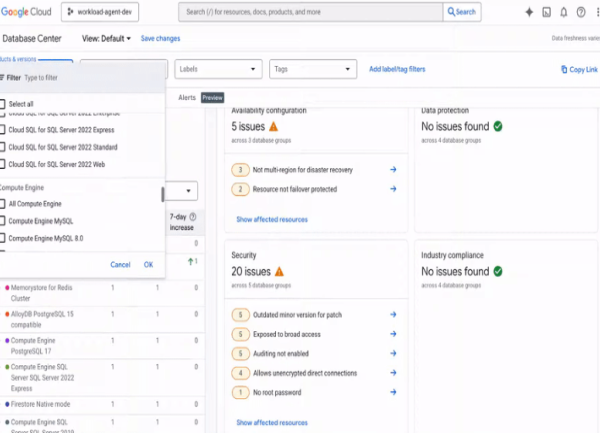Viewport: 600px width, 433px height.
Task: Open help question mark icon
Action: coord(581,12)
